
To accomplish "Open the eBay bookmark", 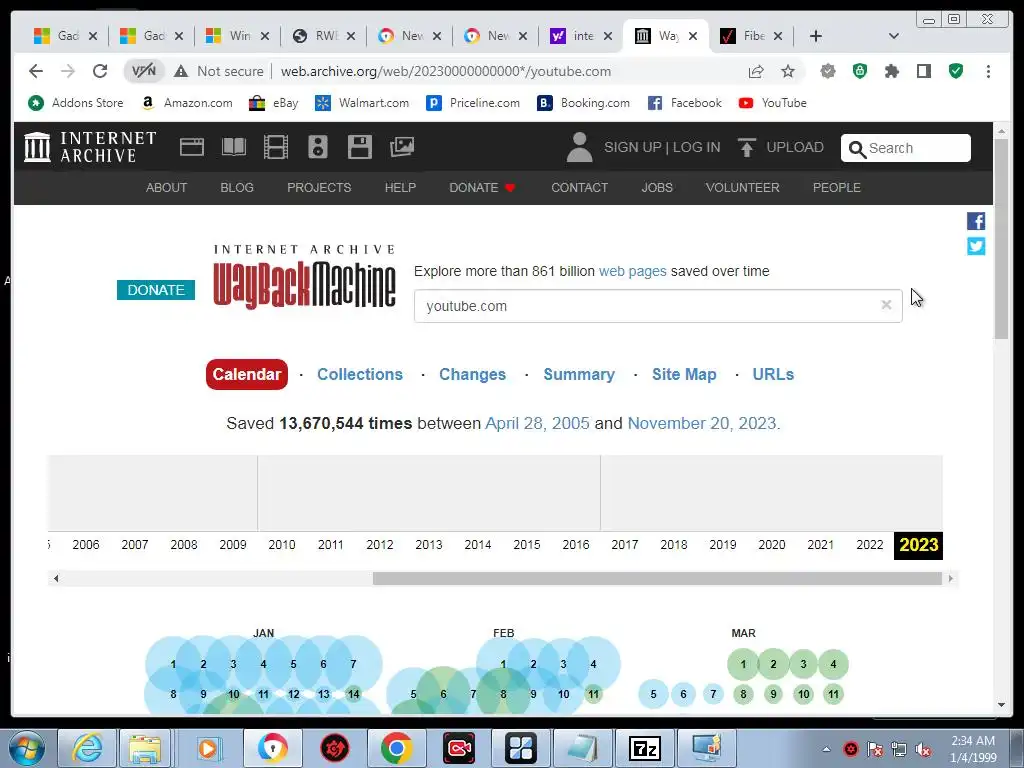I will click(274, 103).
